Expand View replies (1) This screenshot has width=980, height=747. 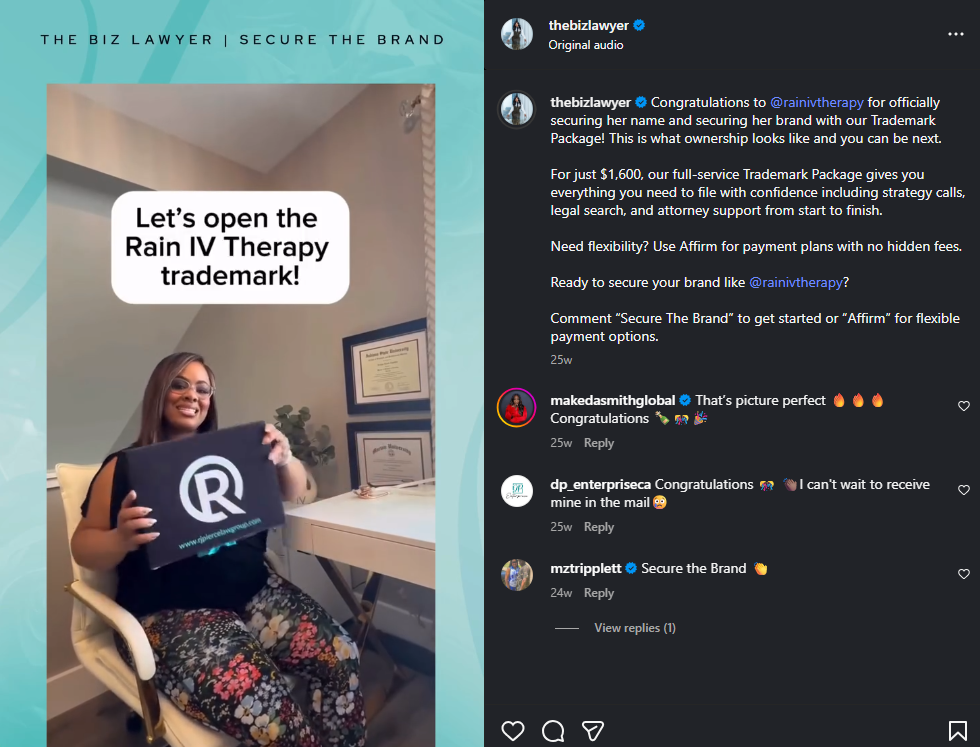point(634,628)
